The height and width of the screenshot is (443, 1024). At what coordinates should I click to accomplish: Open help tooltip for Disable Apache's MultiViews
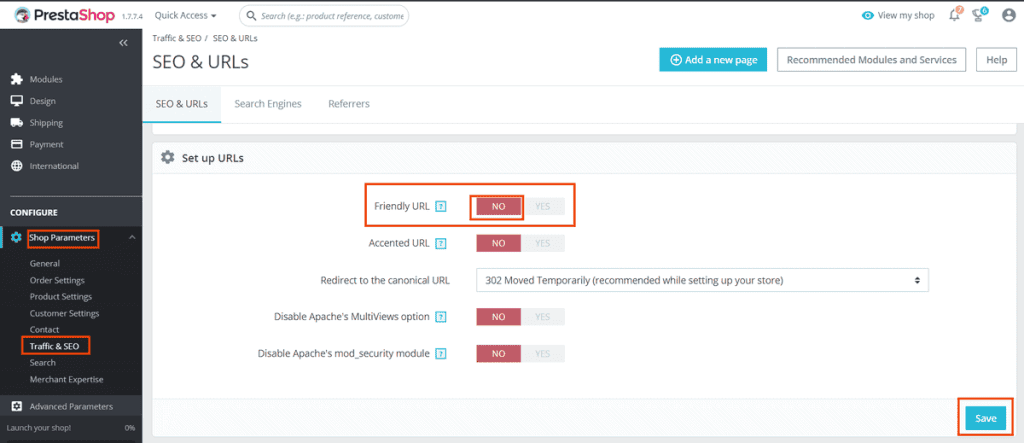pos(441,317)
